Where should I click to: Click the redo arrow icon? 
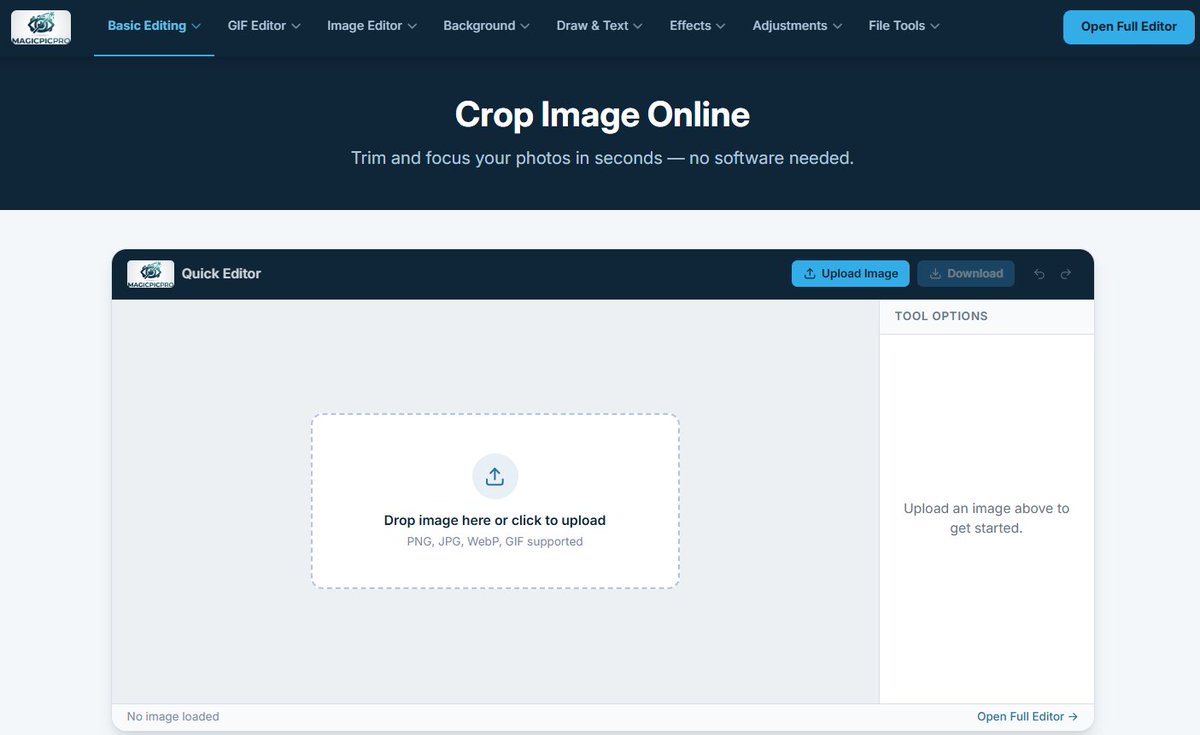[1066, 274]
